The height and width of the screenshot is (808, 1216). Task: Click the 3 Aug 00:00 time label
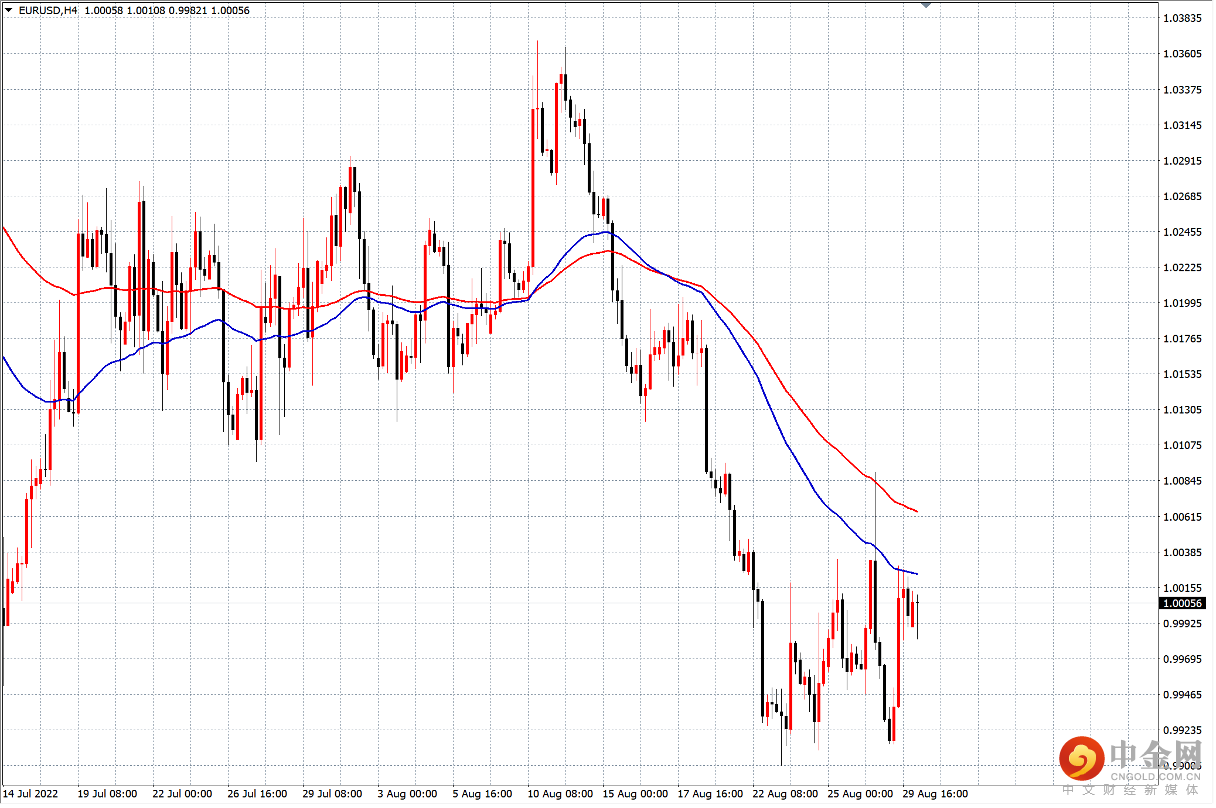pos(407,794)
